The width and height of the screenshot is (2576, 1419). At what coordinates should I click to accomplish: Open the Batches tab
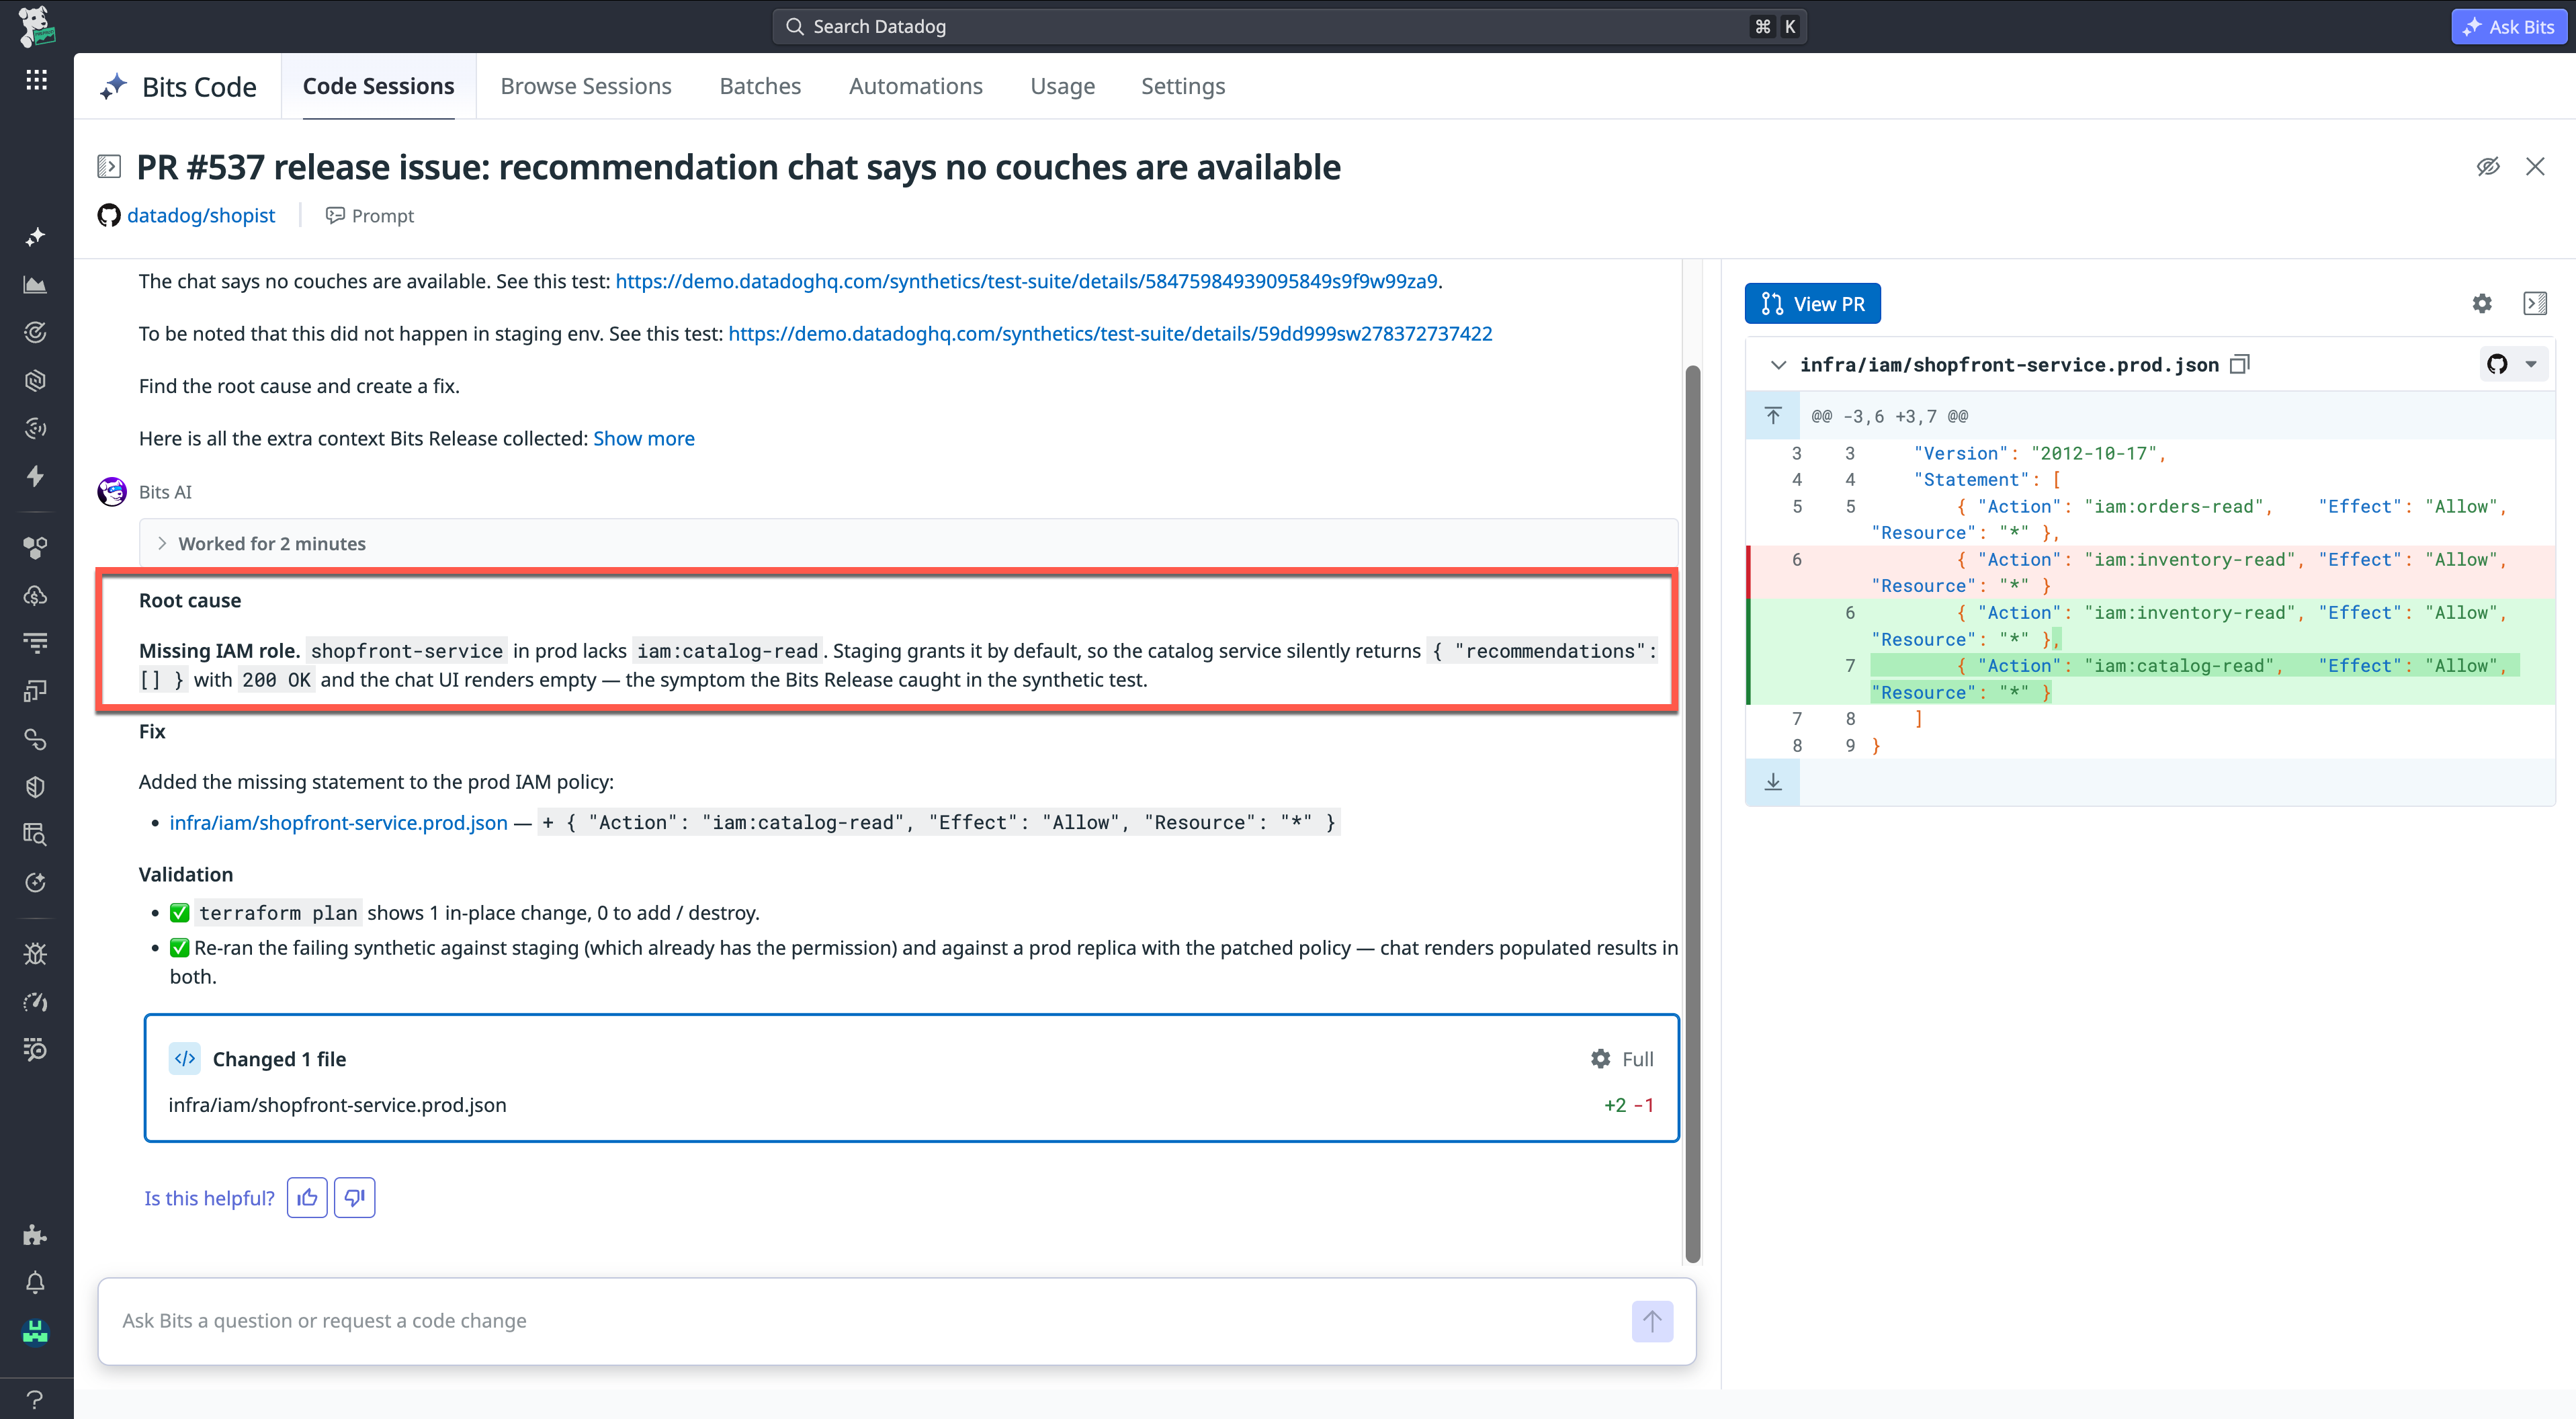pos(760,86)
